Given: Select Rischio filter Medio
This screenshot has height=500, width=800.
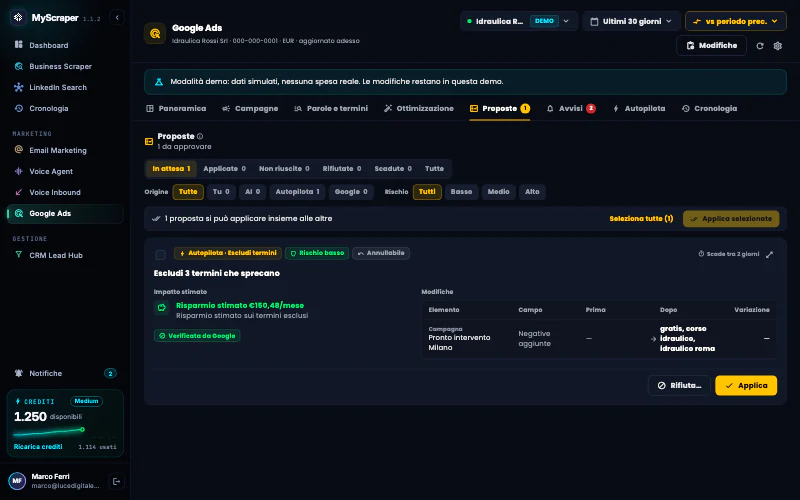Looking at the screenshot, I should [498, 192].
